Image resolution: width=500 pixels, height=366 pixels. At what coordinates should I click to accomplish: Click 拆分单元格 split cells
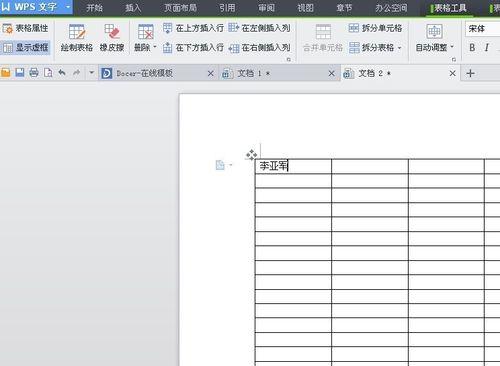click(375, 28)
